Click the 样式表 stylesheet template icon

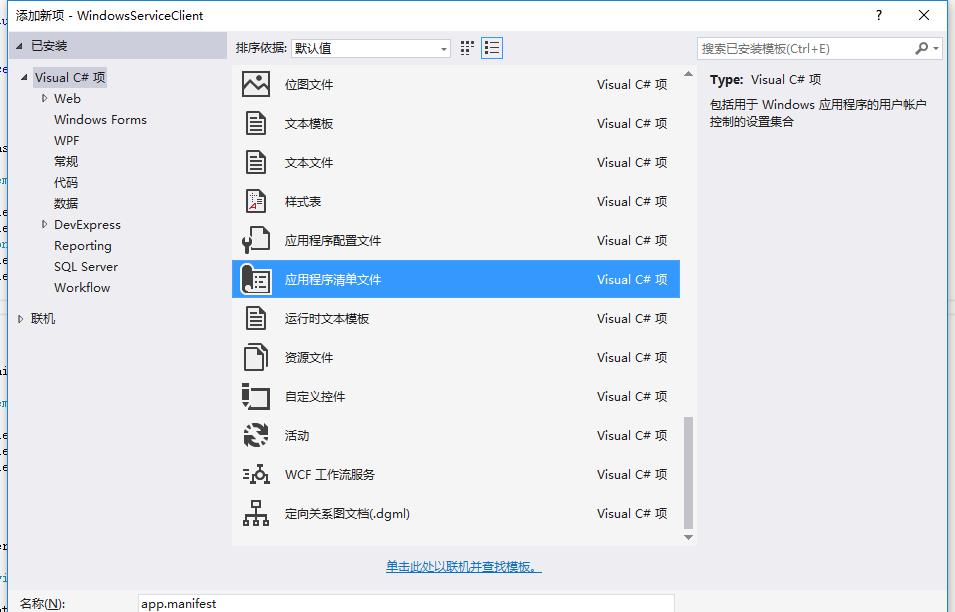click(256, 202)
